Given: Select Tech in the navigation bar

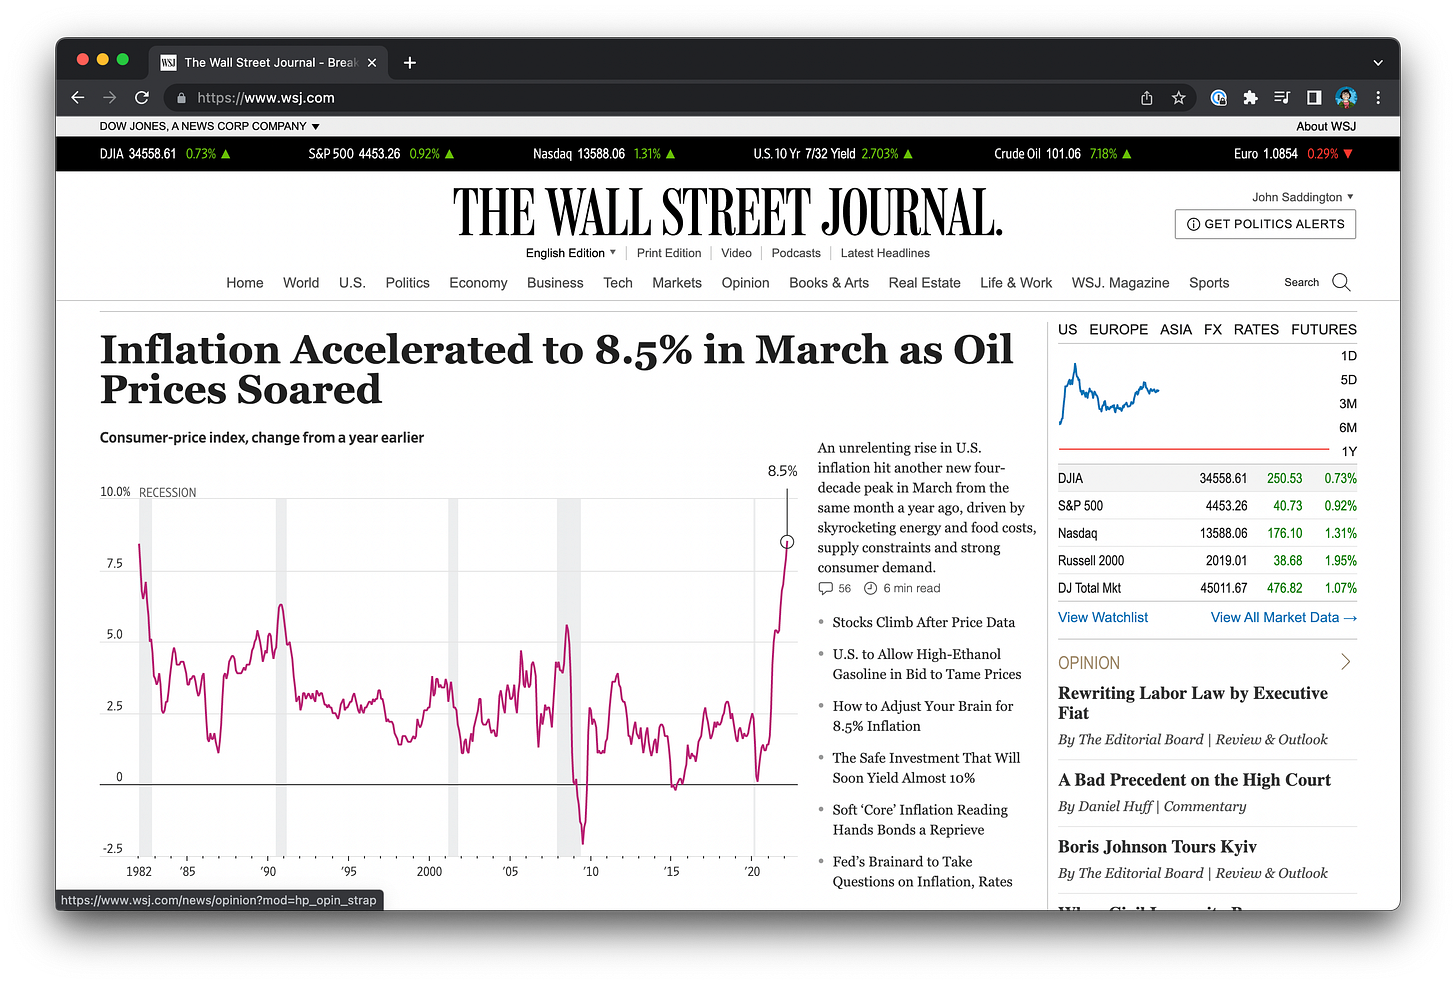Looking at the screenshot, I should pyautogui.click(x=618, y=283).
